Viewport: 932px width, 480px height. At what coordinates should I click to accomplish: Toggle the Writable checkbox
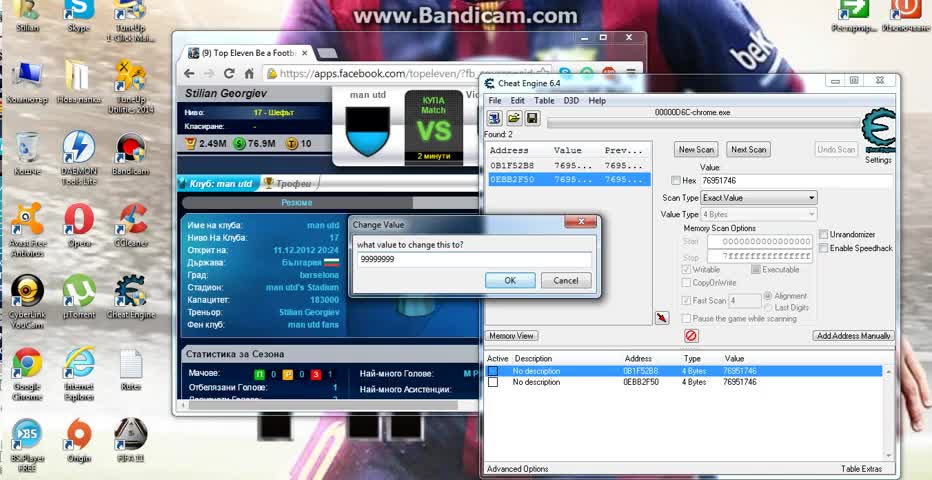pyautogui.click(x=687, y=270)
